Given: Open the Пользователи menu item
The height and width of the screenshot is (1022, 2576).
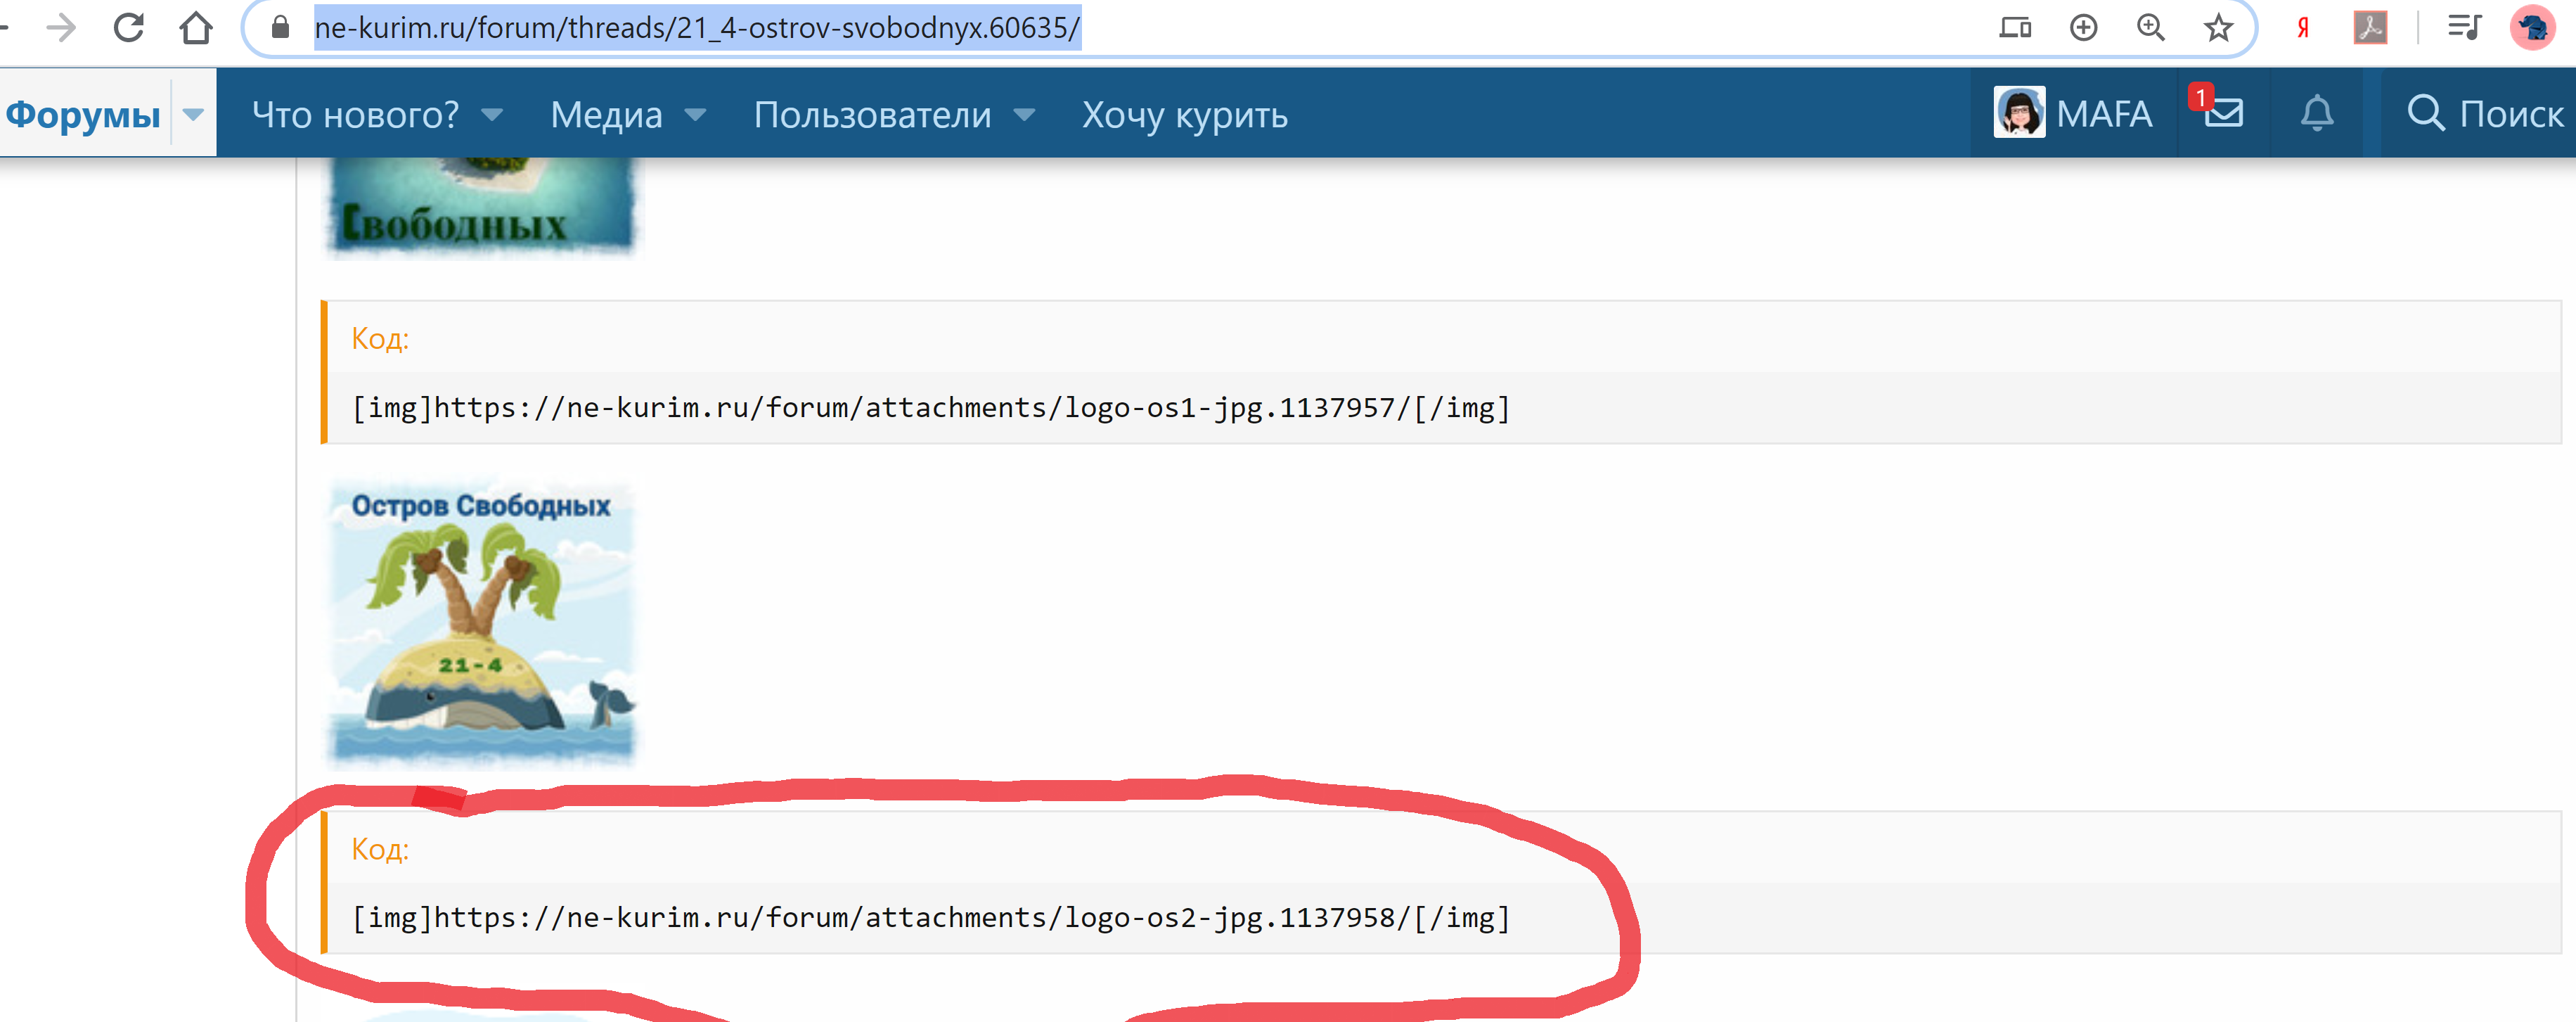Looking at the screenshot, I should pos(872,115).
